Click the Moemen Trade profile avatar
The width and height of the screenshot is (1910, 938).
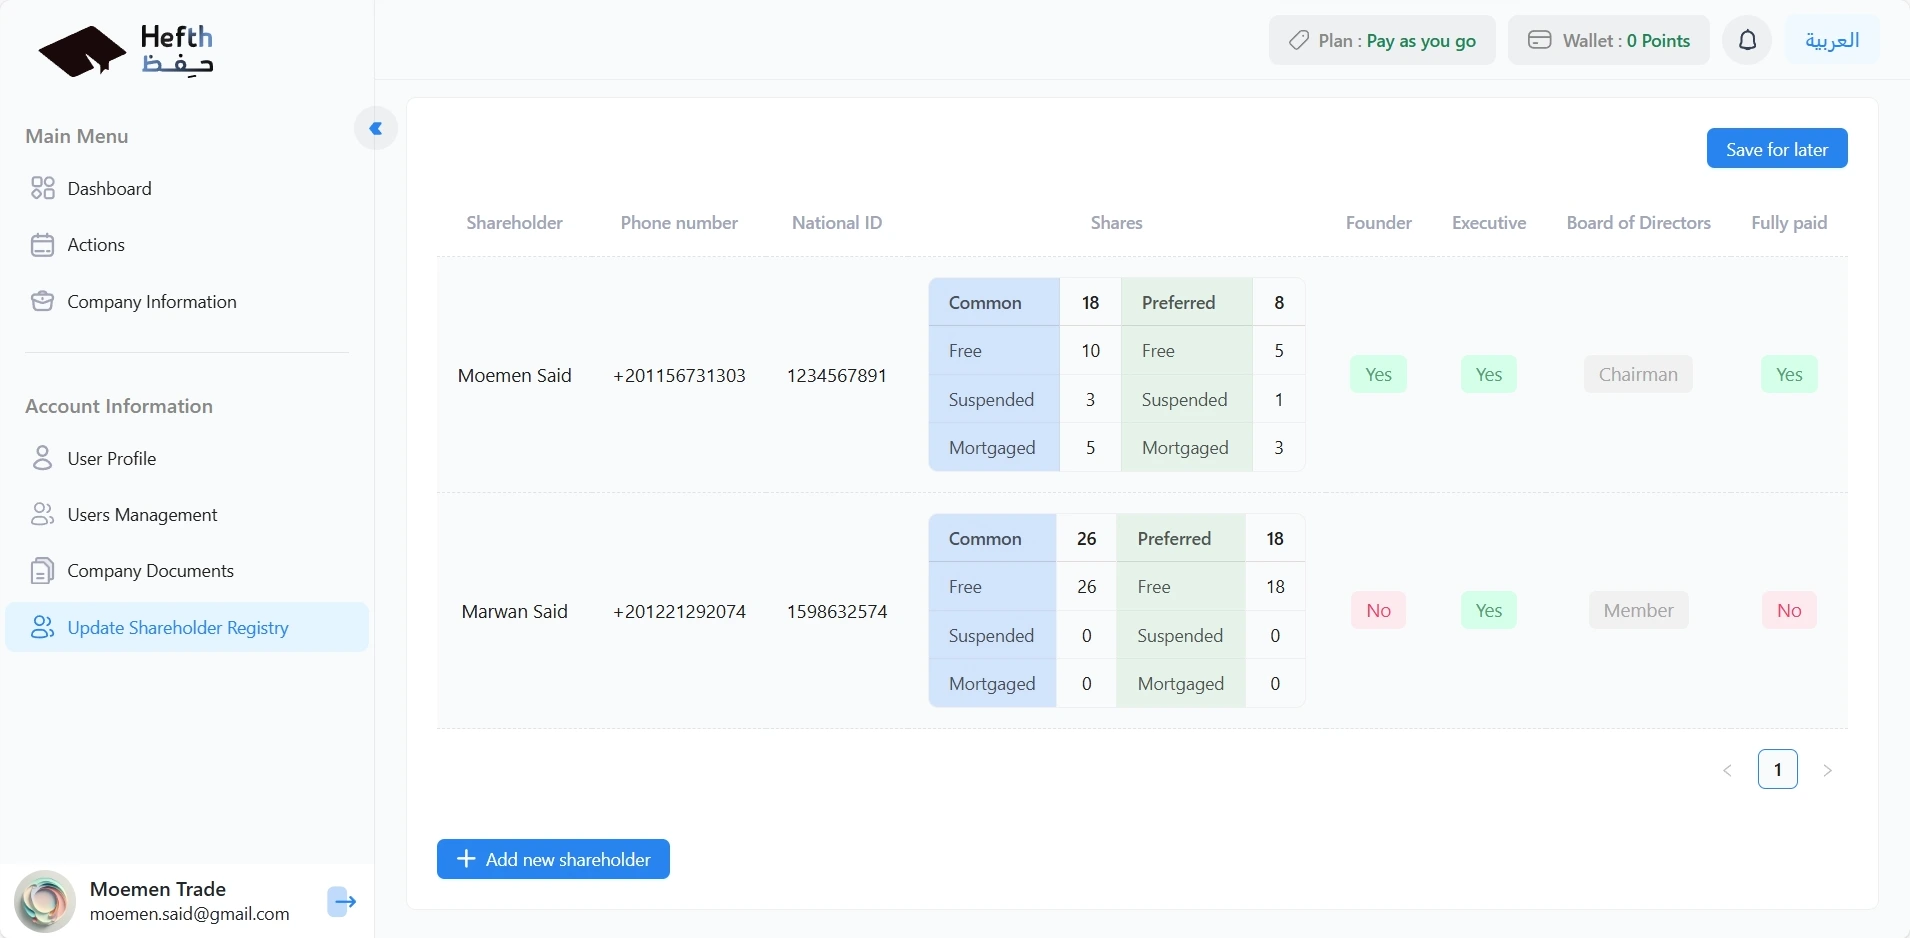[x=45, y=901]
